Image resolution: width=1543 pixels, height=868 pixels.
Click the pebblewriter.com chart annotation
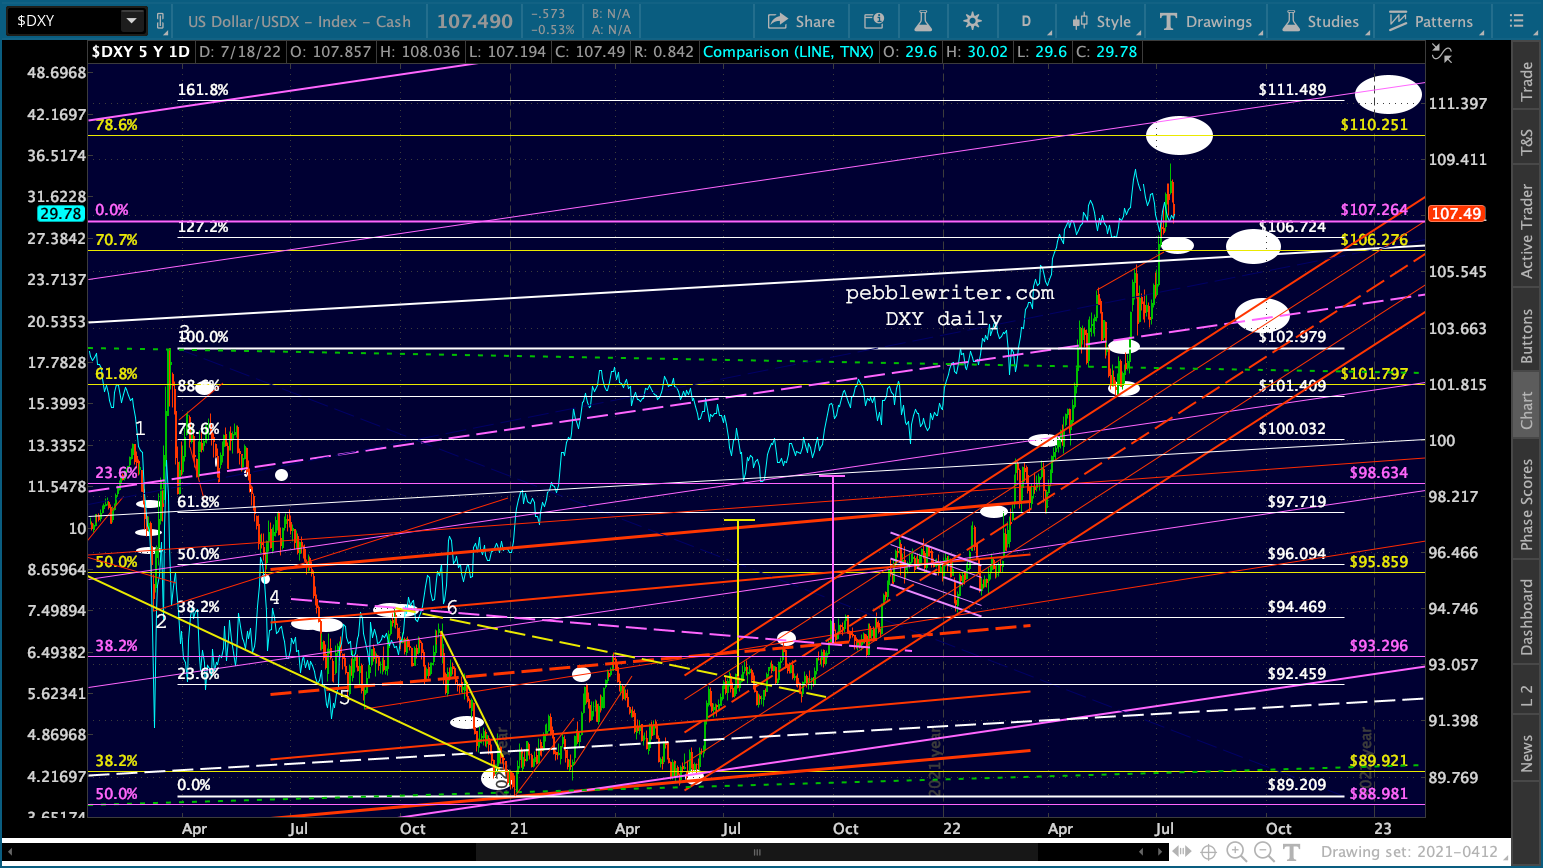point(949,293)
